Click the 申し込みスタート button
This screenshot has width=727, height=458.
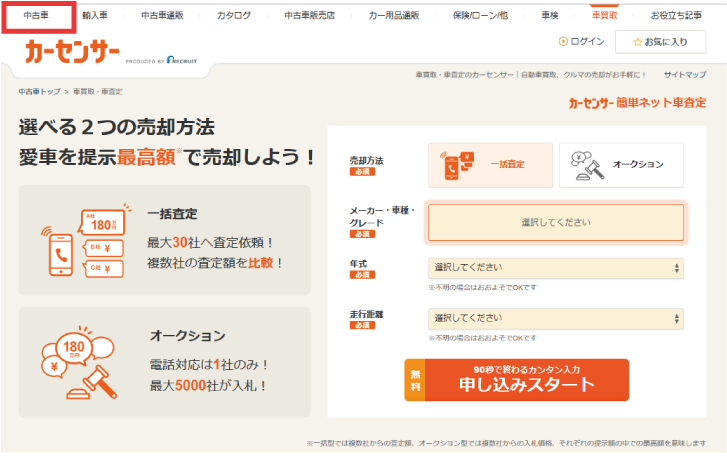(x=517, y=380)
